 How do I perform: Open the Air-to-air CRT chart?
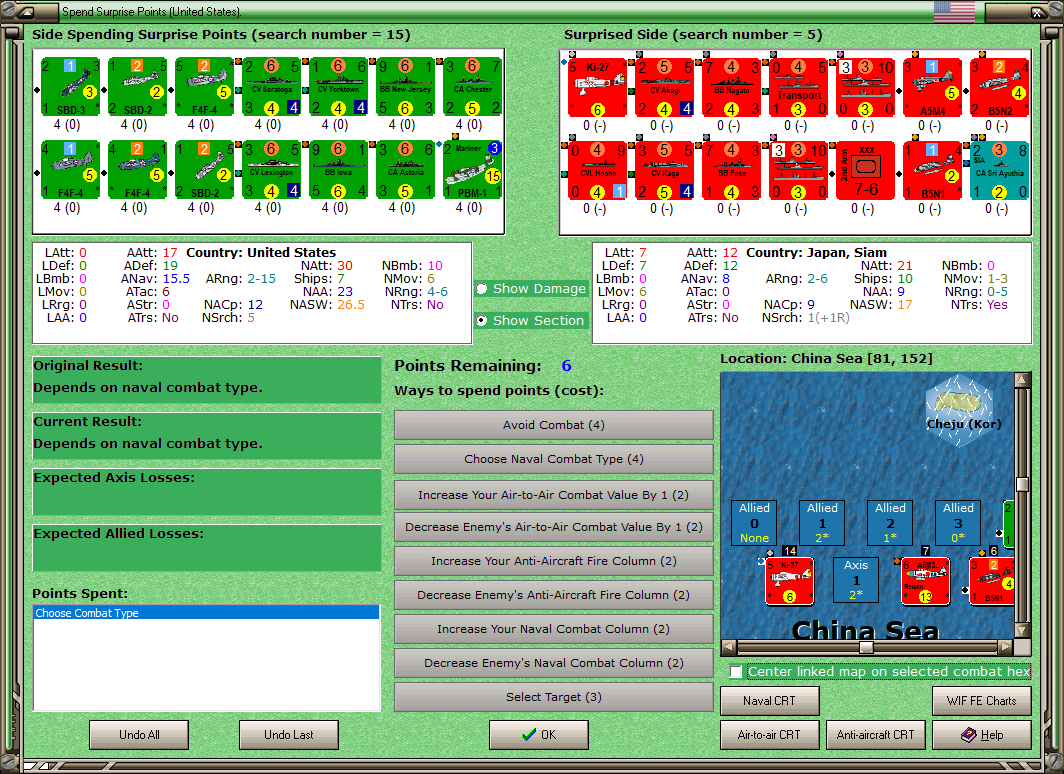click(x=770, y=735)
